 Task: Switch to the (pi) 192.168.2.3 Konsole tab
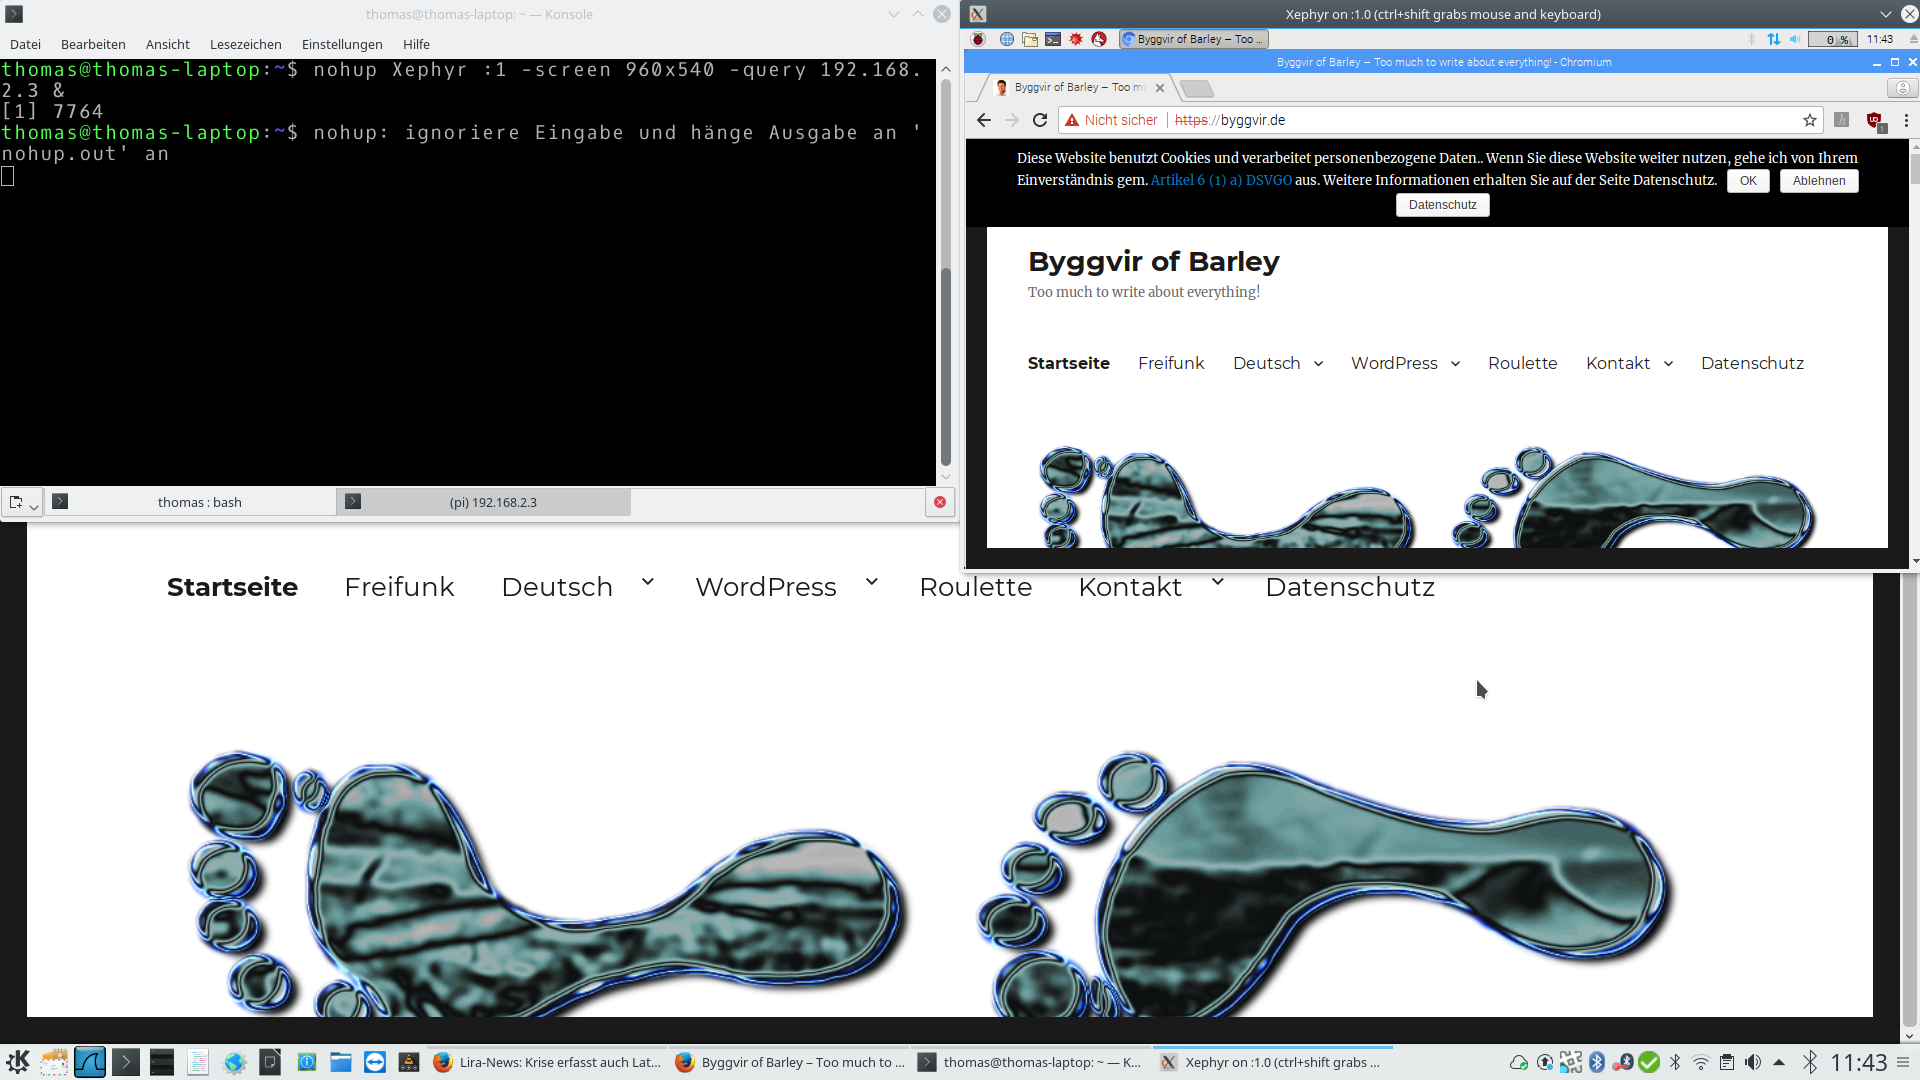[492, 502]
